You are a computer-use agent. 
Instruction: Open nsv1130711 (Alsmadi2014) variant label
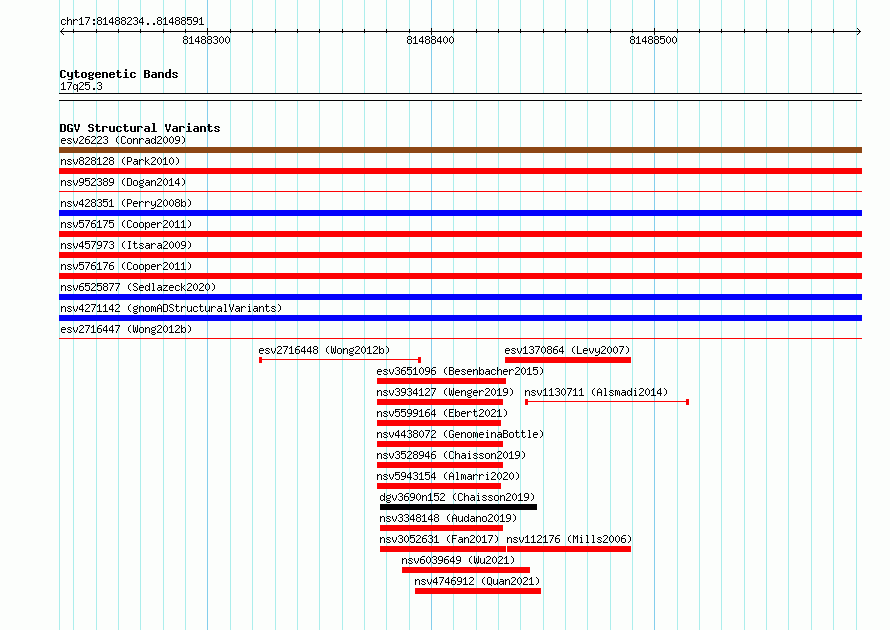(596, 392)
